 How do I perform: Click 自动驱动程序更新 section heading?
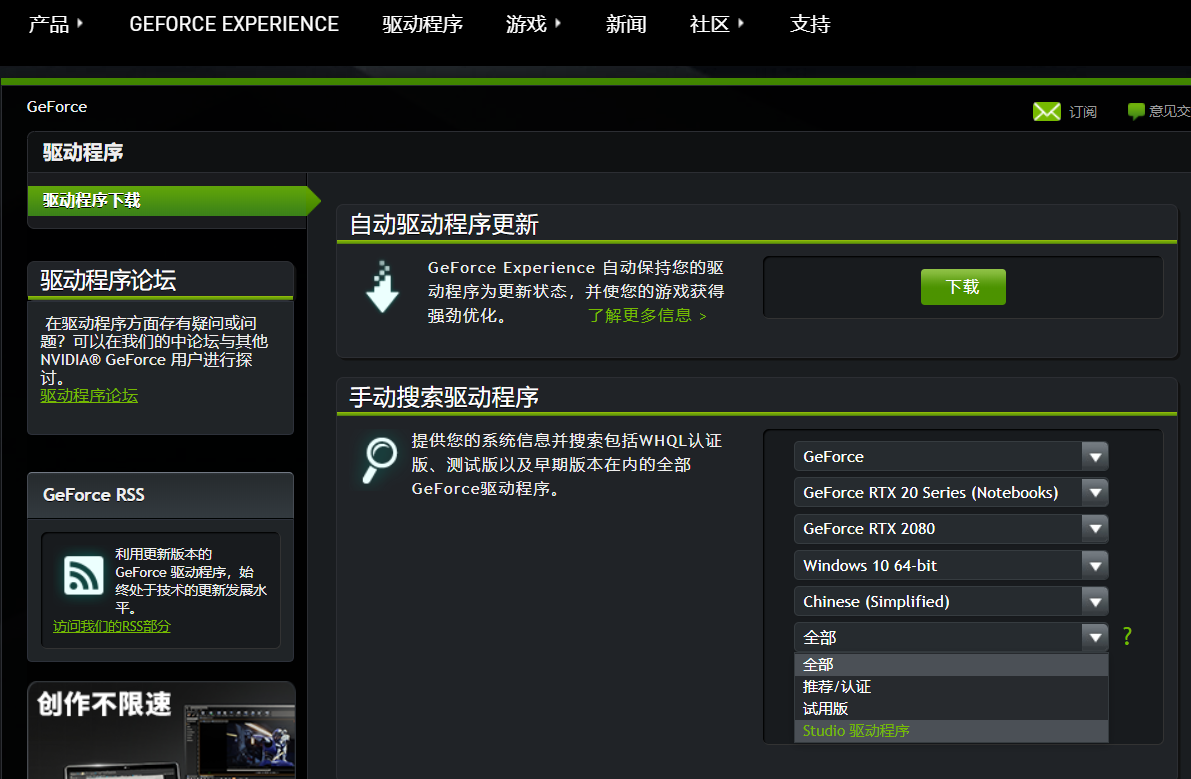(444, 225)
